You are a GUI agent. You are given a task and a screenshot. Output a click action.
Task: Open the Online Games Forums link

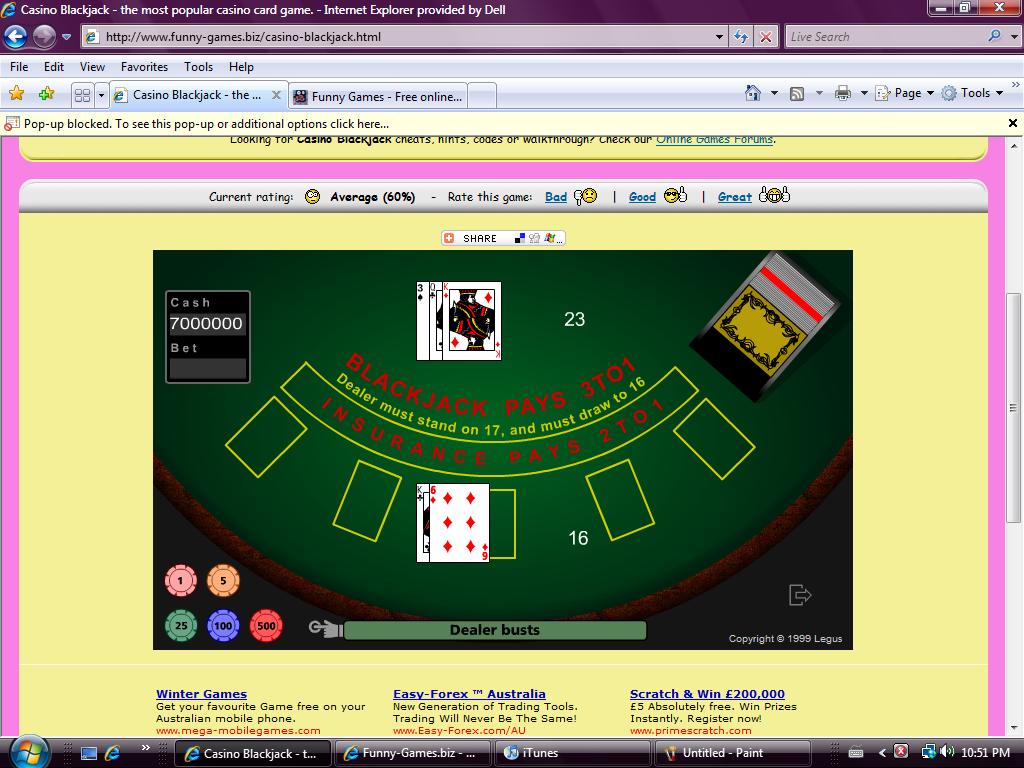click(x=714, y=140)
